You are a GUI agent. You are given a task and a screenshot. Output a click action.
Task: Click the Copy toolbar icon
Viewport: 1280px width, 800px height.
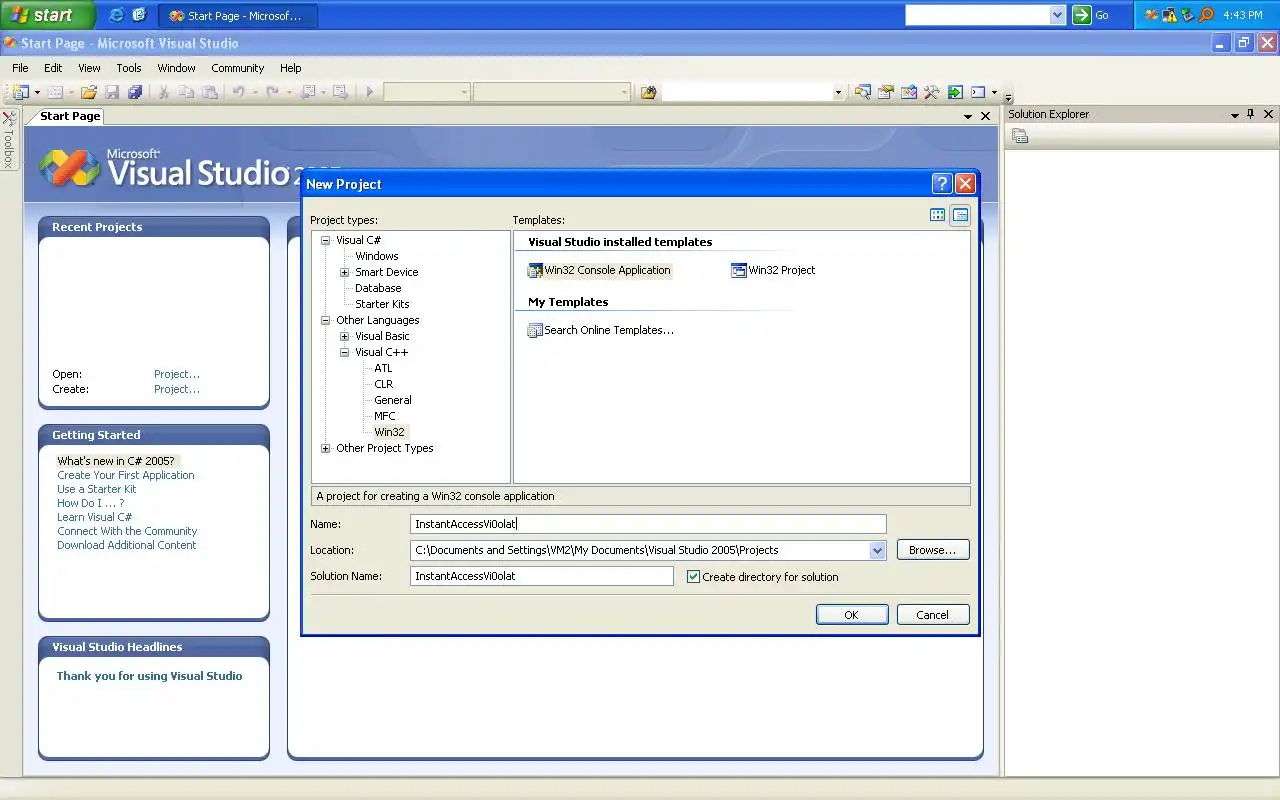pyautogui.click(x=186, y=92)
